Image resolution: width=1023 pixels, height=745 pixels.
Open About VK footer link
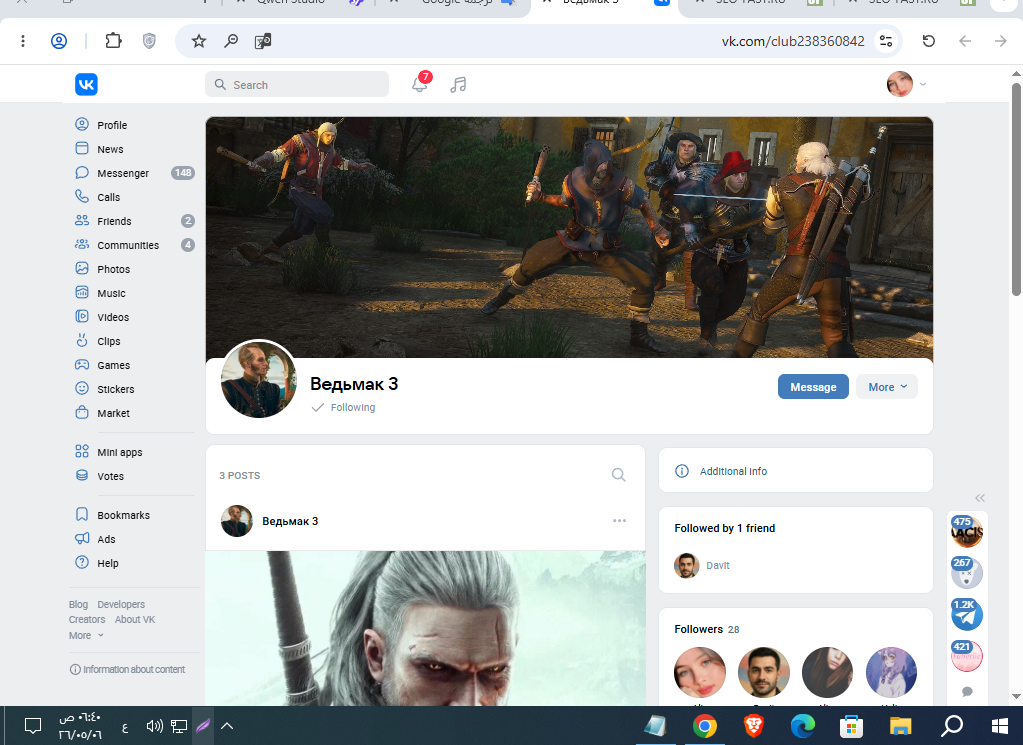pos(135,619)
